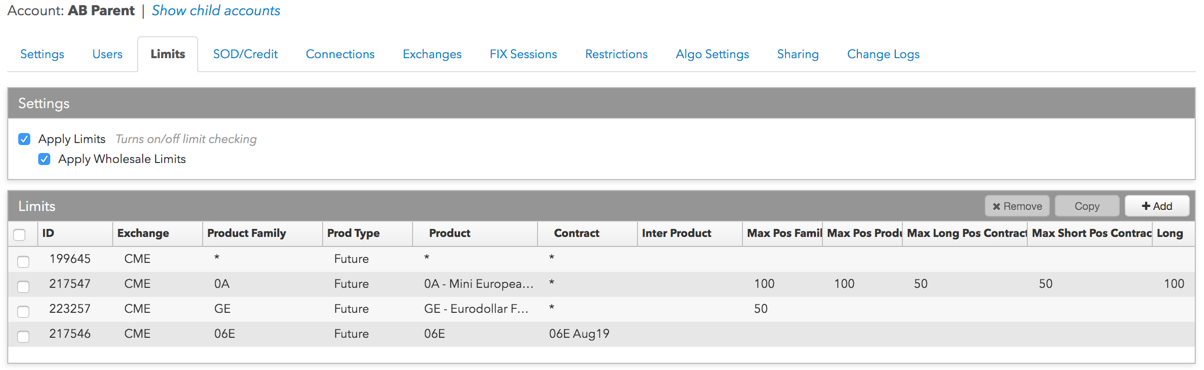The width and height of the screenshot is (1204, 370).
Task: Click the Copy button in Limits panel
Action: (1087, 206)
